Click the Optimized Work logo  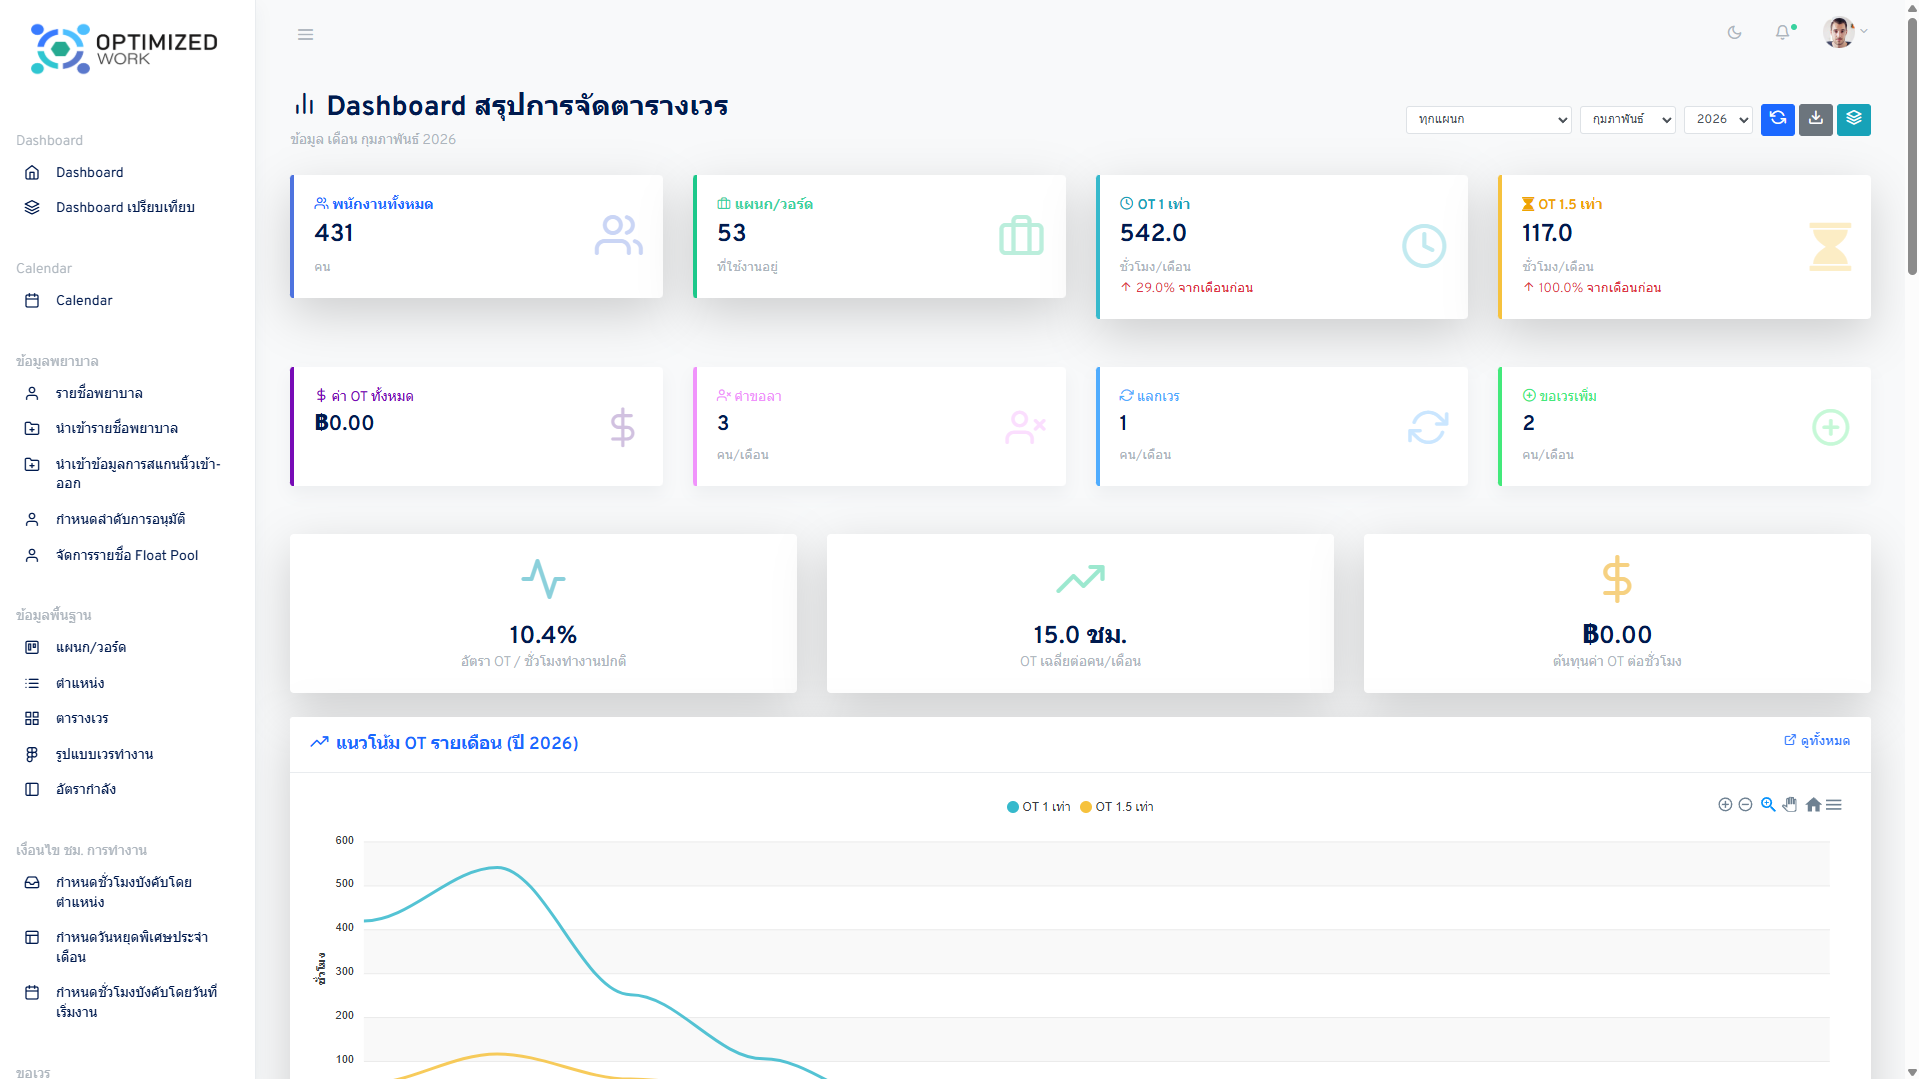pos(124,48)
